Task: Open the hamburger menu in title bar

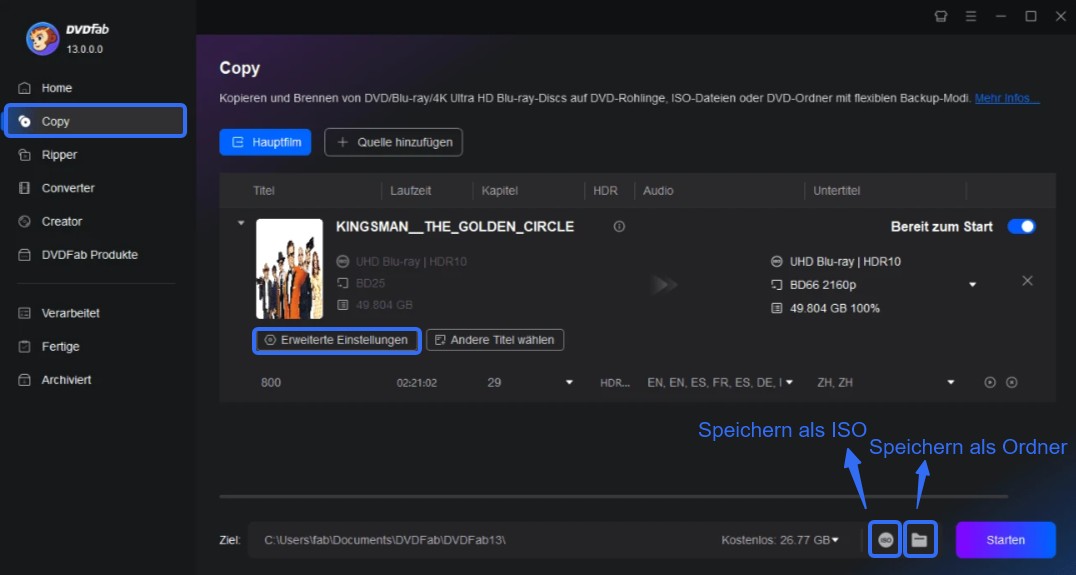Action: [x=971, y=16]
